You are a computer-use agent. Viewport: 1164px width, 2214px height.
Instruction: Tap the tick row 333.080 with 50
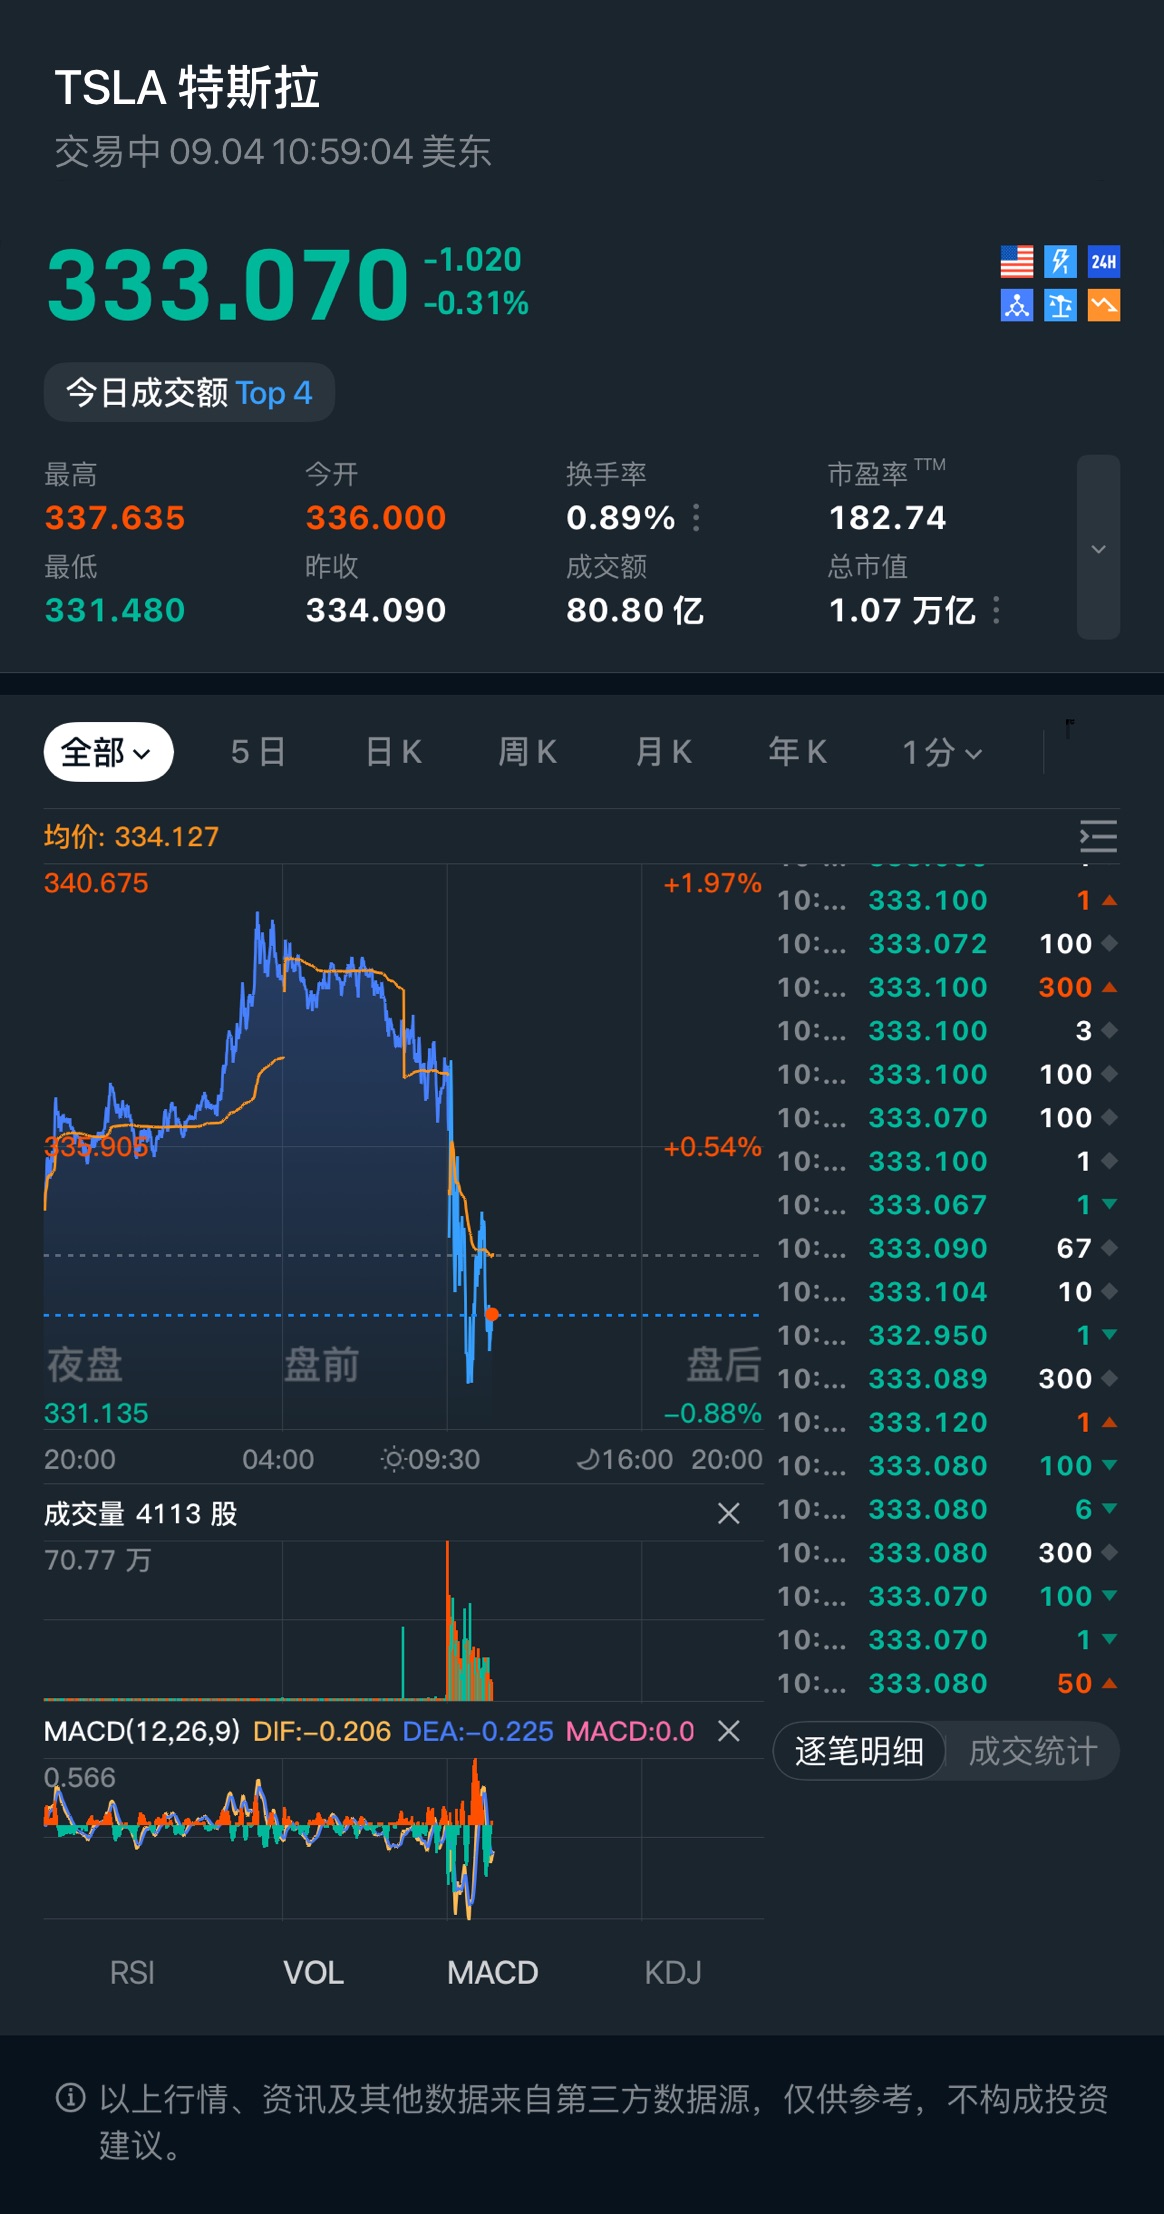point(947,1683)
